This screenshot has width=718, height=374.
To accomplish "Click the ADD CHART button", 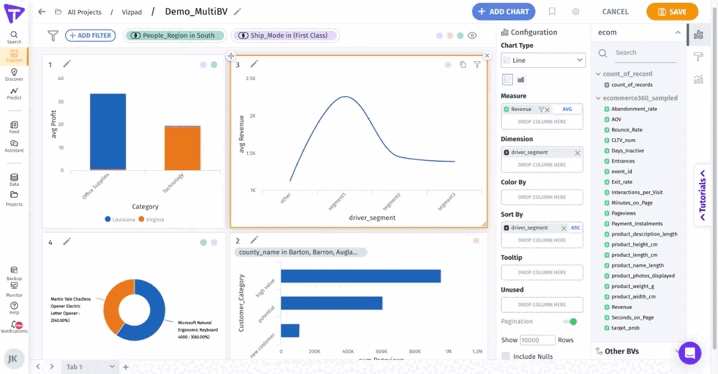I will (503, 11).
